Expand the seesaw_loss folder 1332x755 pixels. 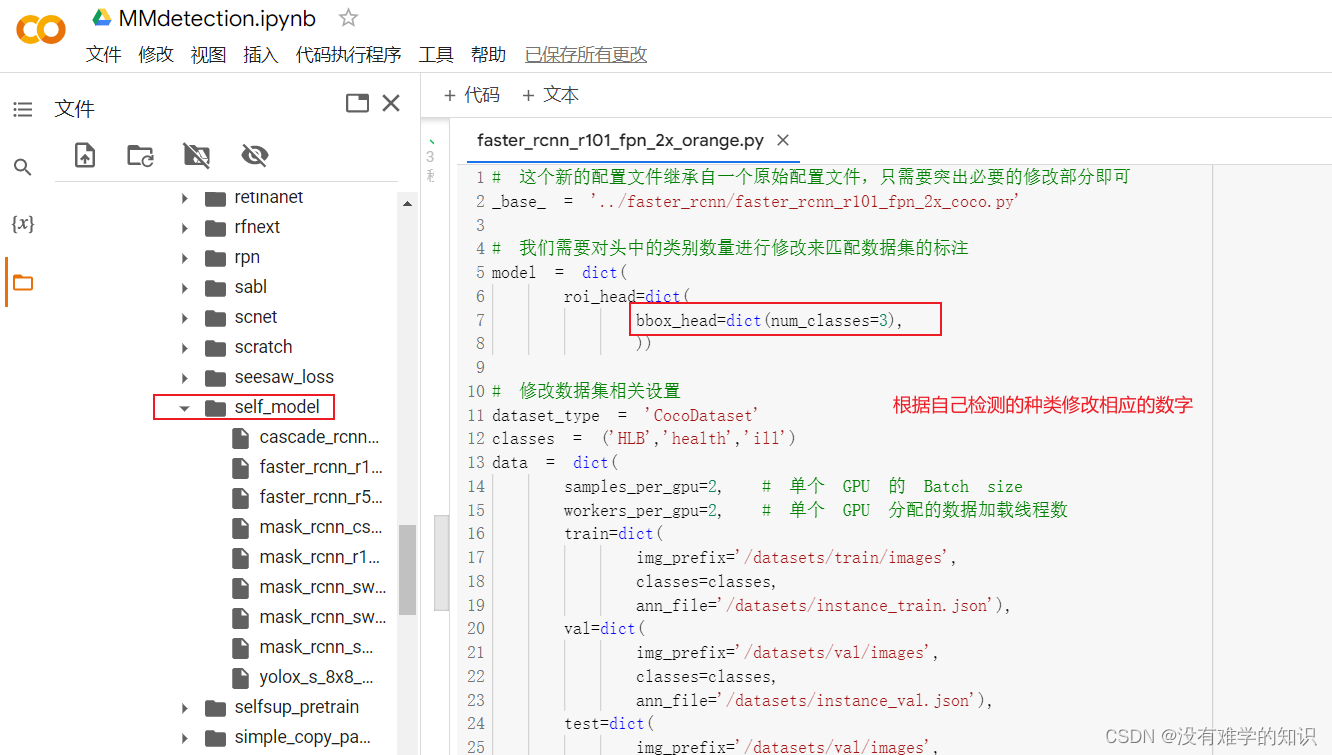point(185,378)
